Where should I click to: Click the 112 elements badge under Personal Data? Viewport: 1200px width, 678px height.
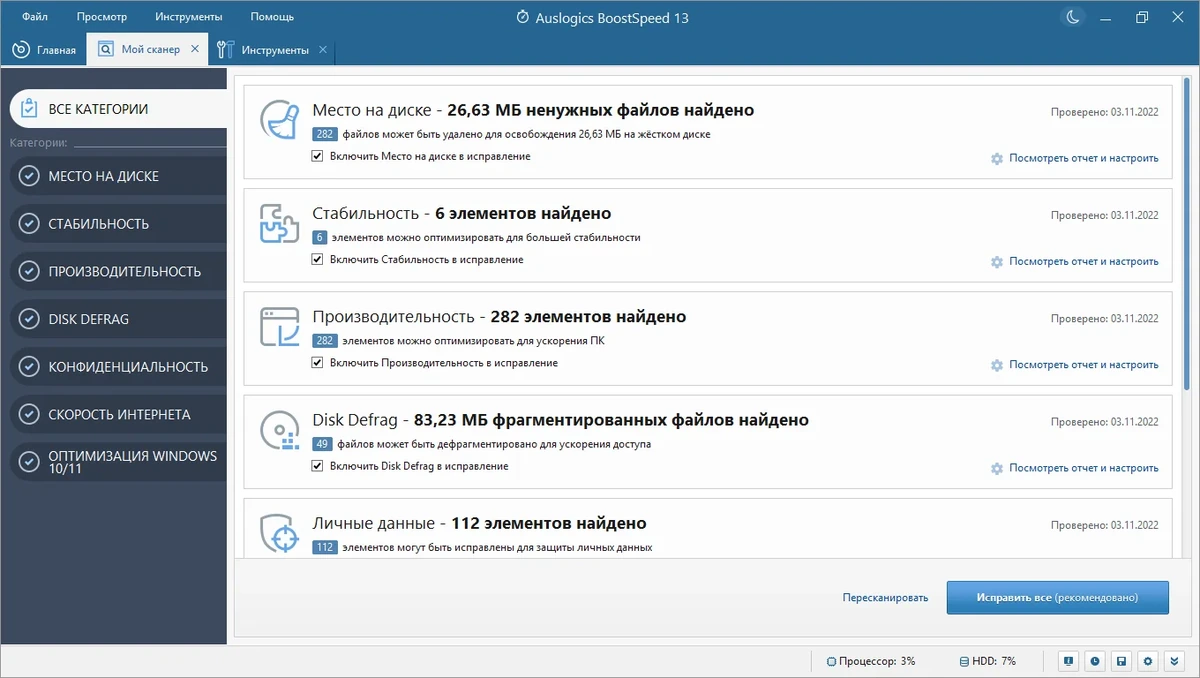pyautogui.click(x=325, y=548)
